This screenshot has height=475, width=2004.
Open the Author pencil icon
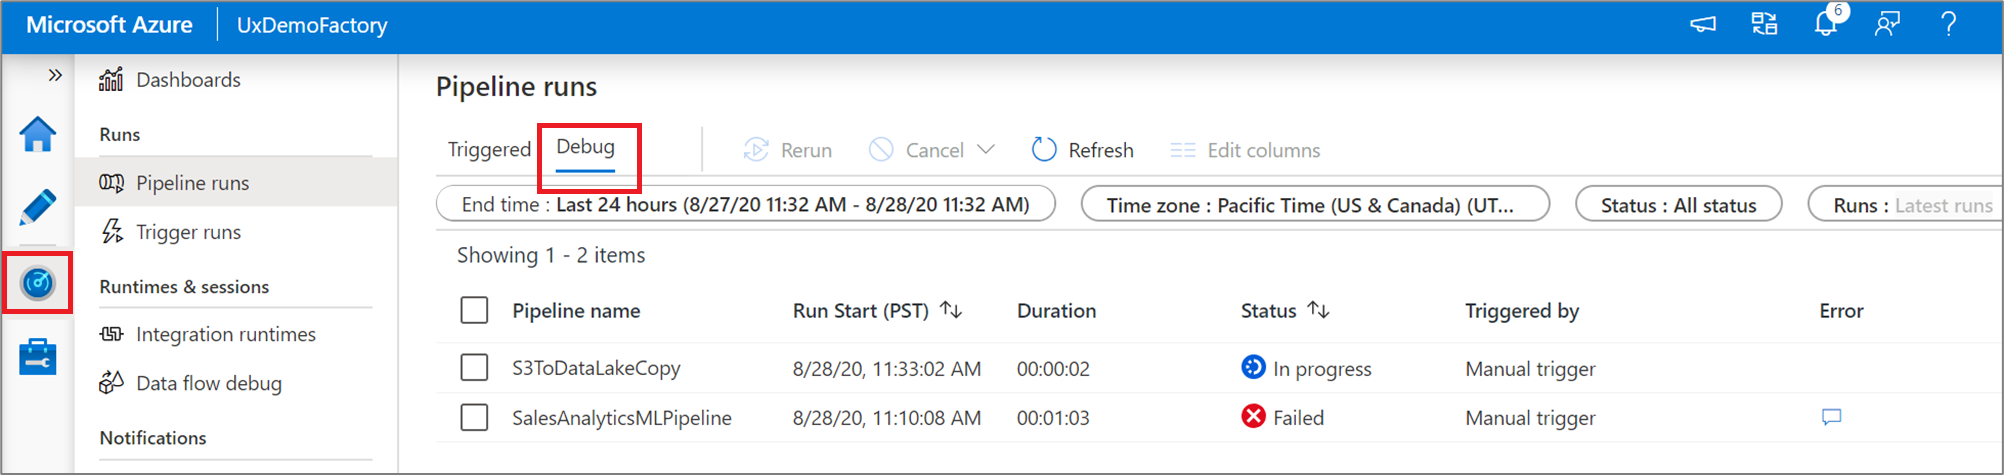click(38, 208)
